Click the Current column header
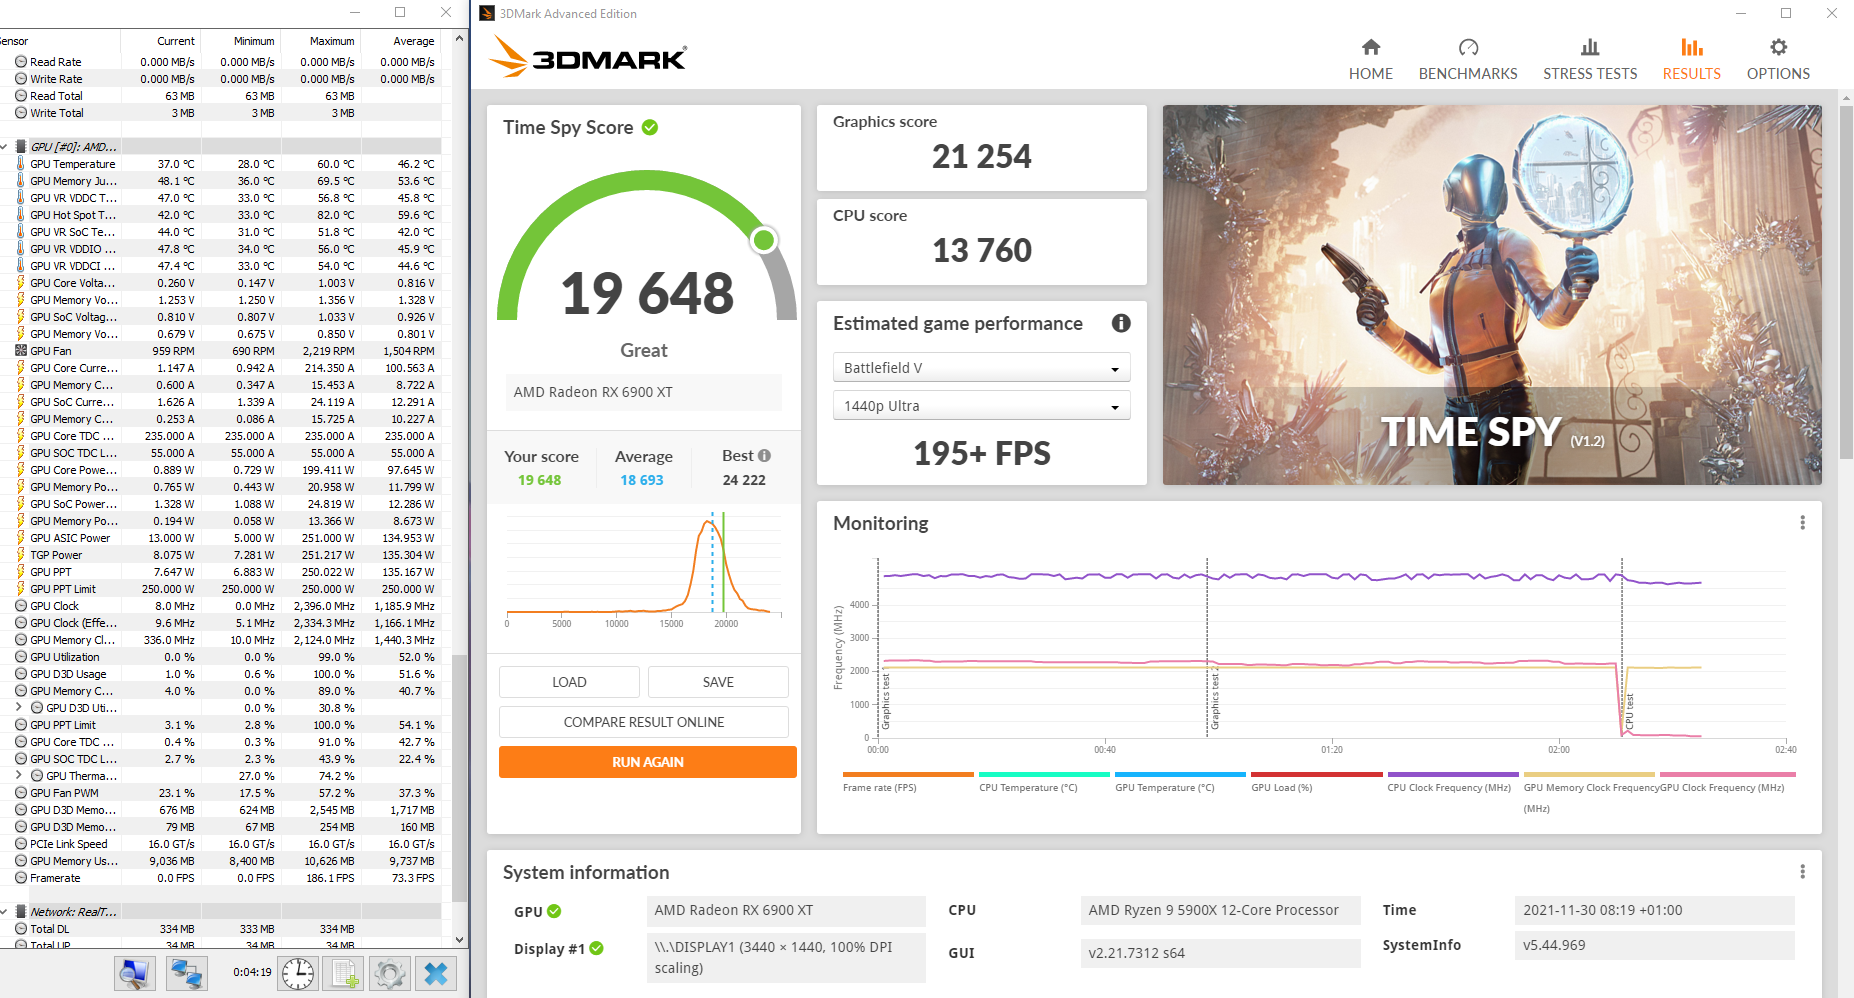1854x998 pixels. pos(160,41)
